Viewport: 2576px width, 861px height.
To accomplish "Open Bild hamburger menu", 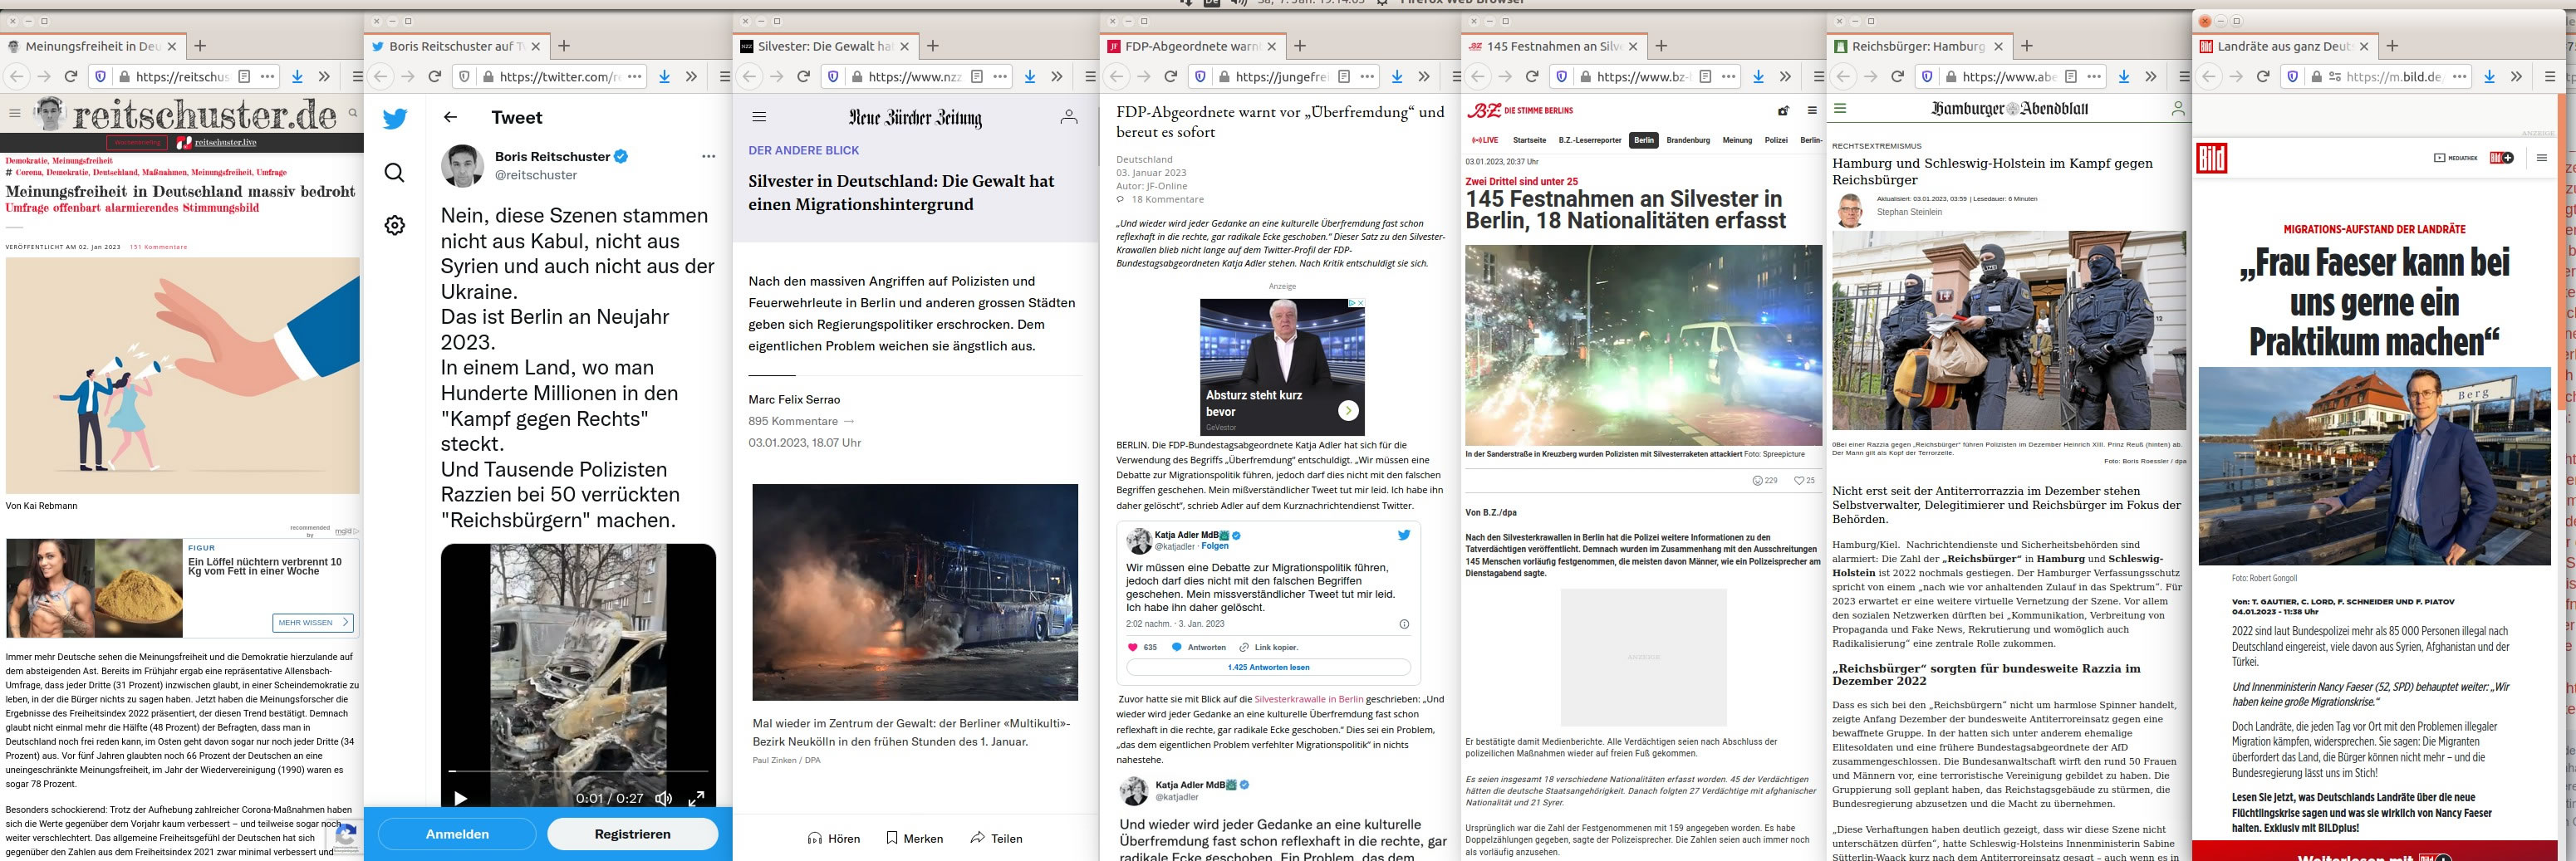I will pos(2541,158).
